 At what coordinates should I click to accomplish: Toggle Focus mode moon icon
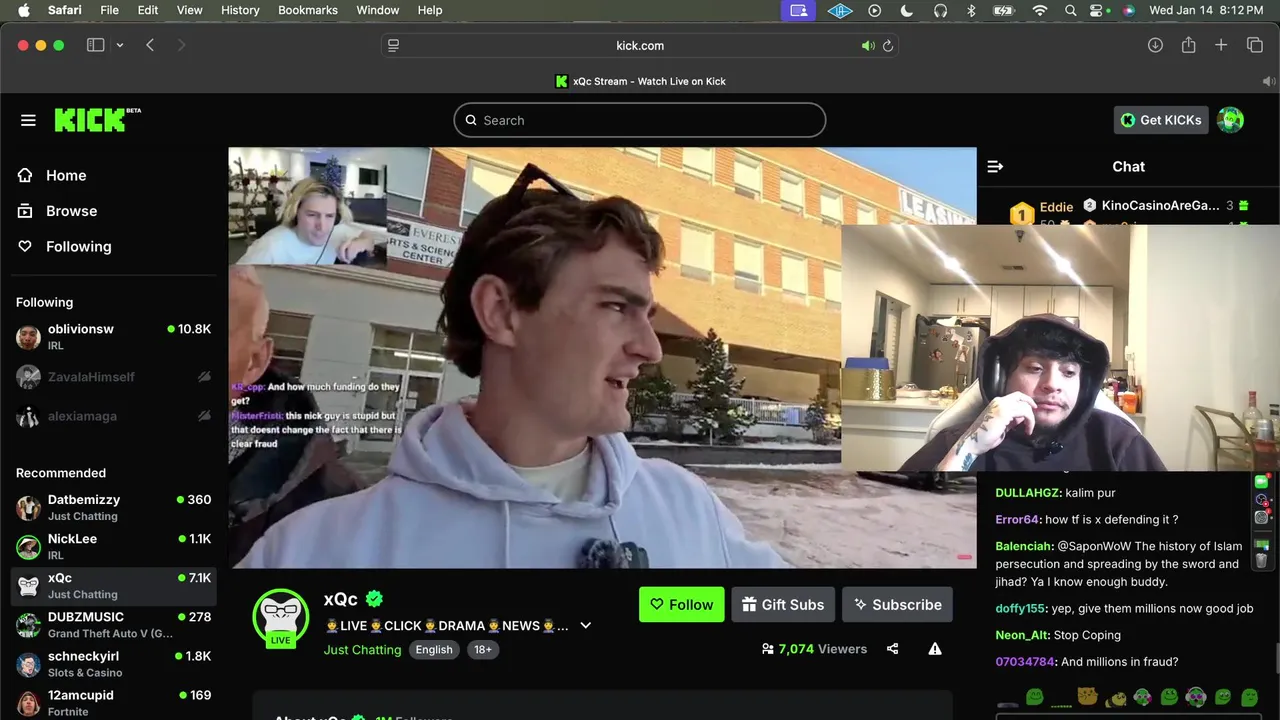click(907, 10)
